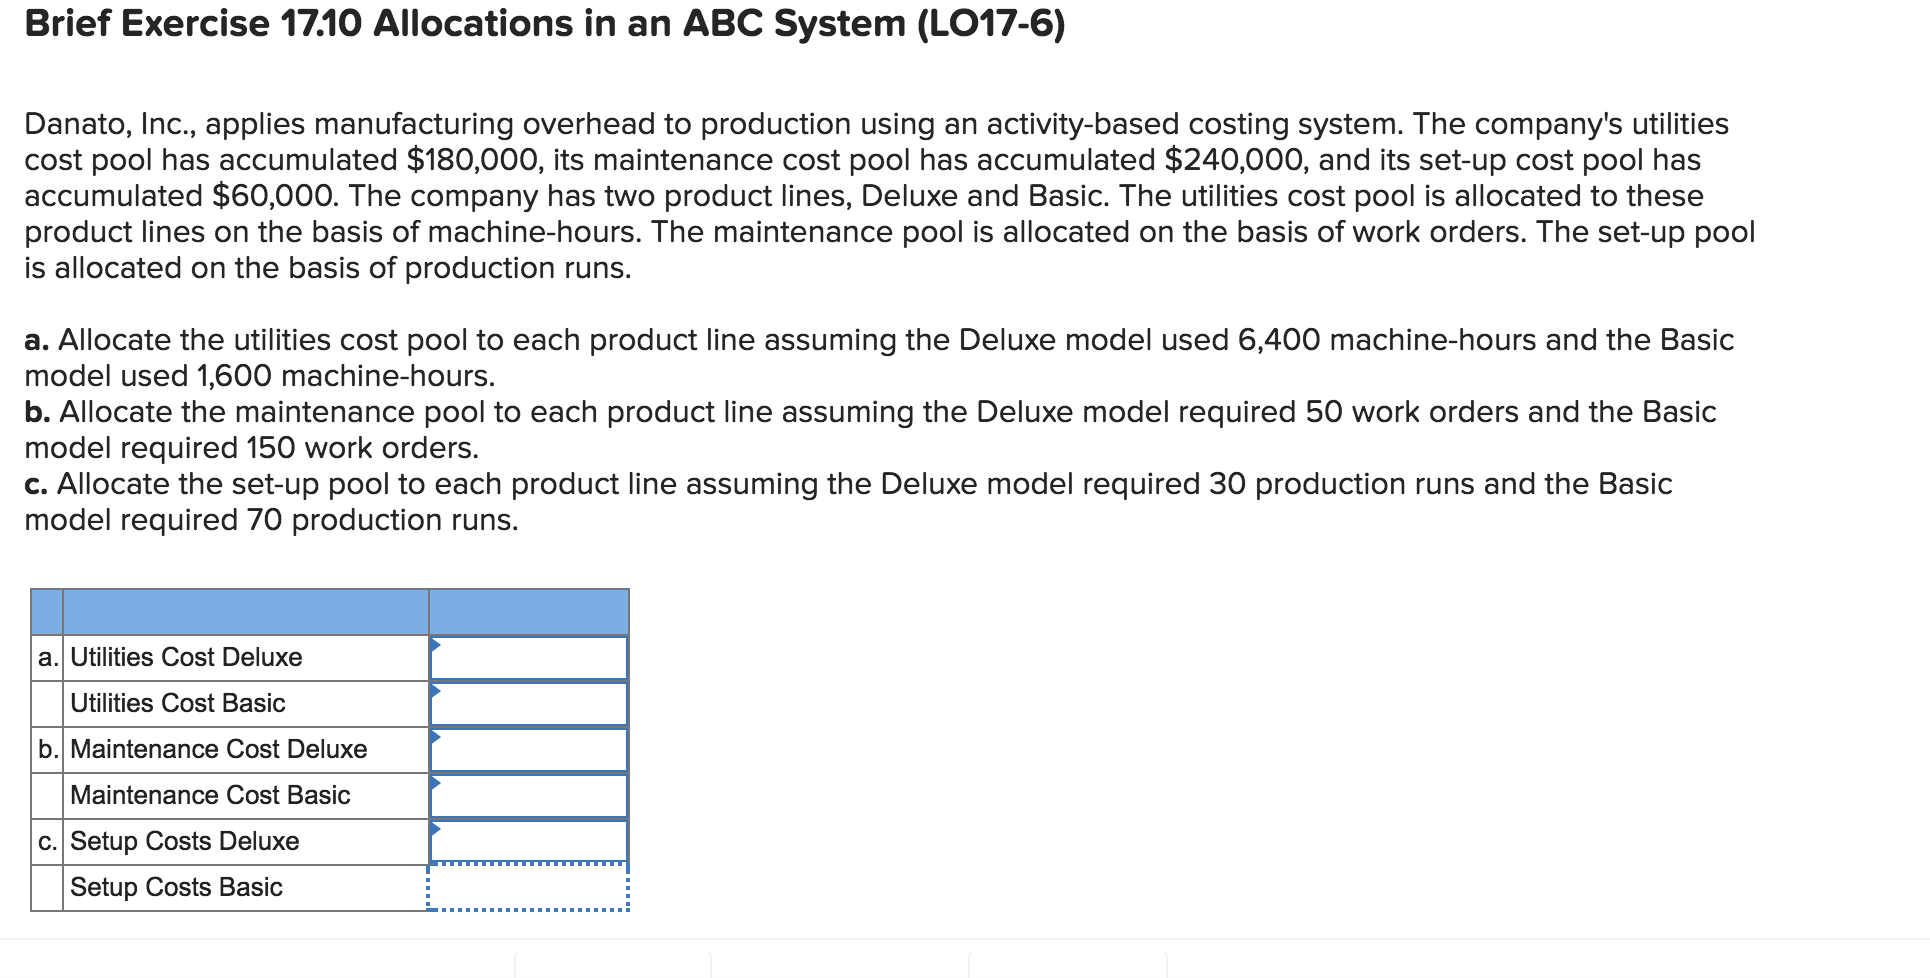Open the Maintenance Cost Basic answer dropdown
The height and width of the screenshot is (978, 1930).
click(x=530, y=796)
